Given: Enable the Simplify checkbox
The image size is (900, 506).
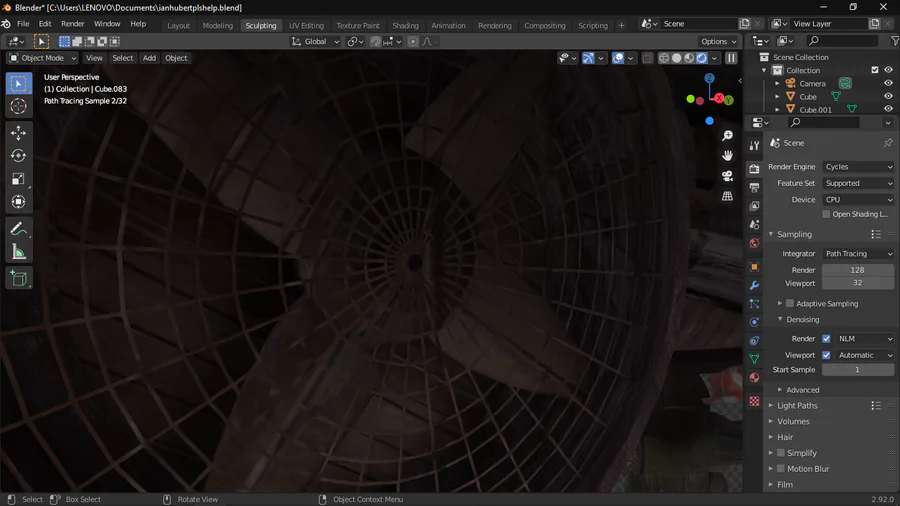Looking at the screenshot, I should click(x=781, y=453).
